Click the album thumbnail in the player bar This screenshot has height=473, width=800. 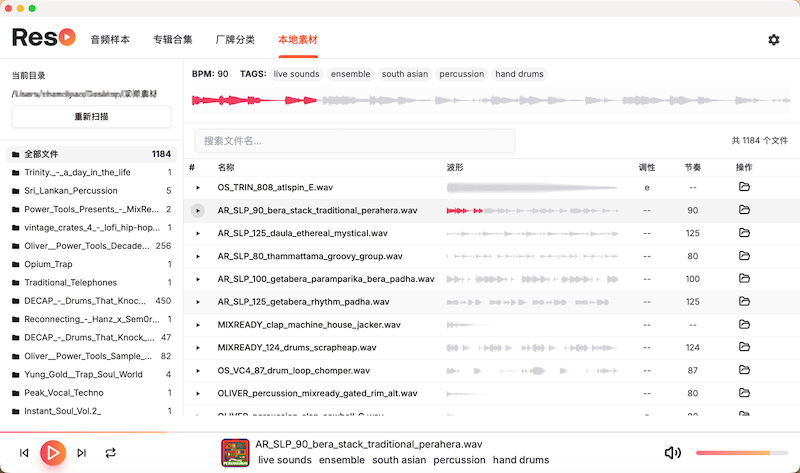pyautogui.click(x=235, y=453)
